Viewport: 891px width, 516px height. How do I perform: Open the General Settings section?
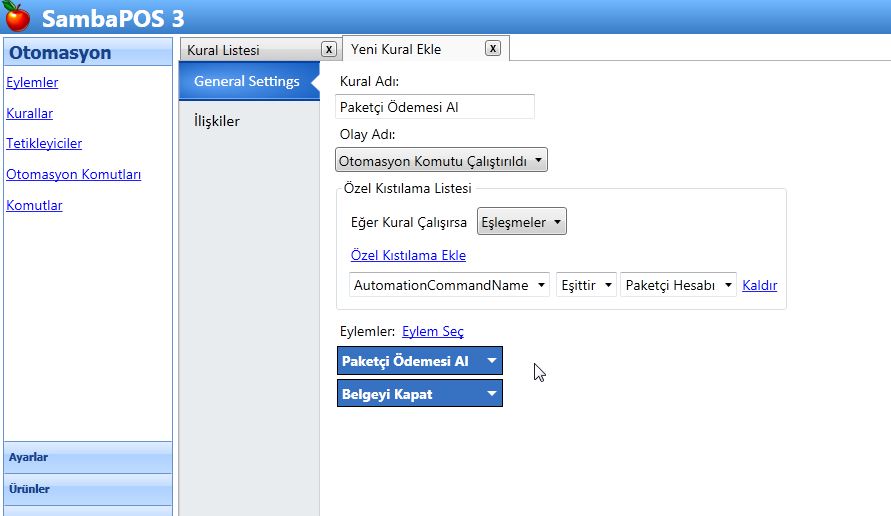point(246,81)
